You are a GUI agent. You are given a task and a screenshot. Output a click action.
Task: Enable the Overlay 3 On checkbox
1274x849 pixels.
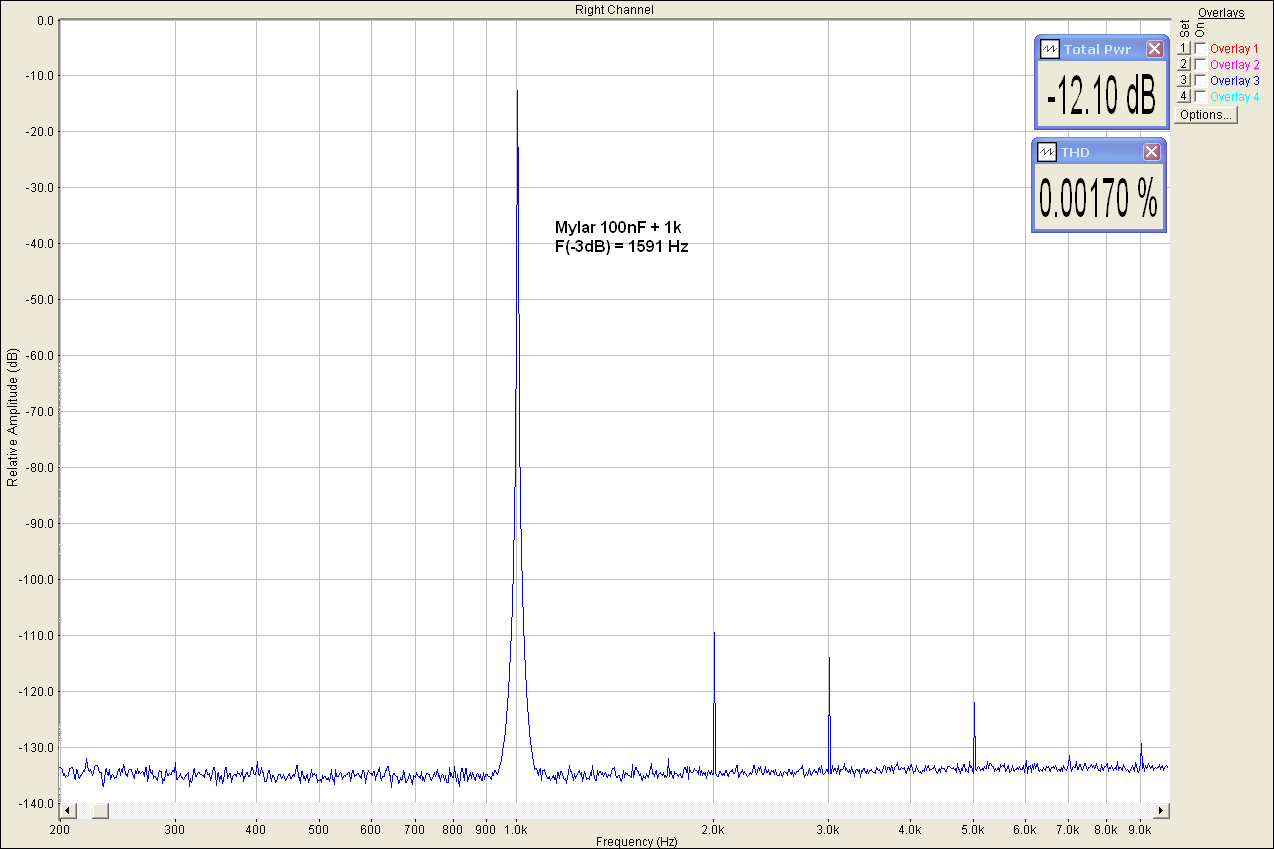click(1200, 80)
